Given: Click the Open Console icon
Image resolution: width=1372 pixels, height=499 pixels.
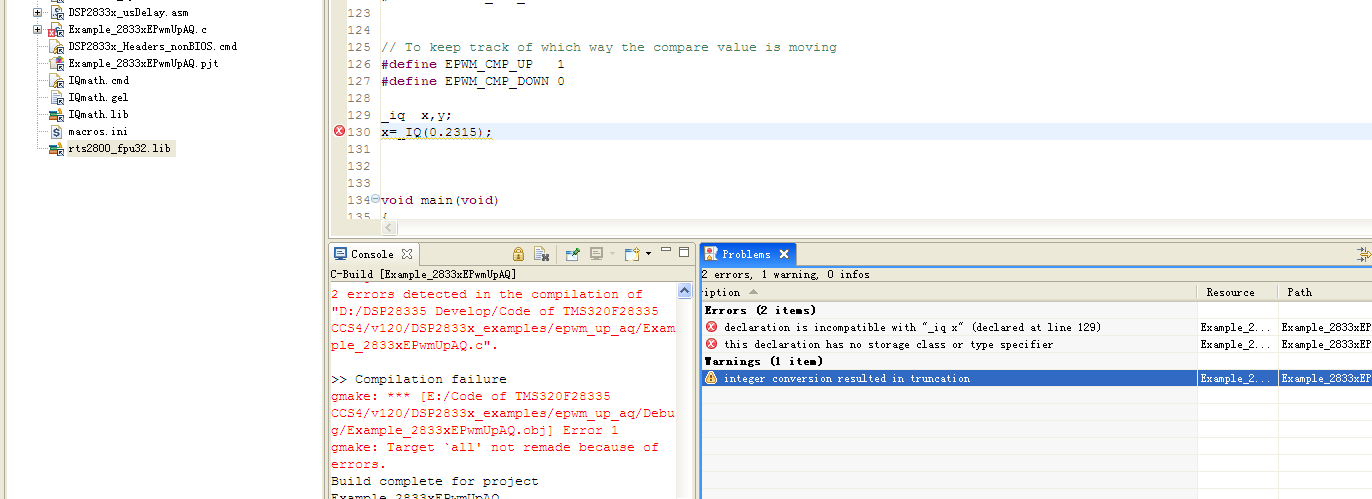Looking at the screenshot, I should [632, 254].
